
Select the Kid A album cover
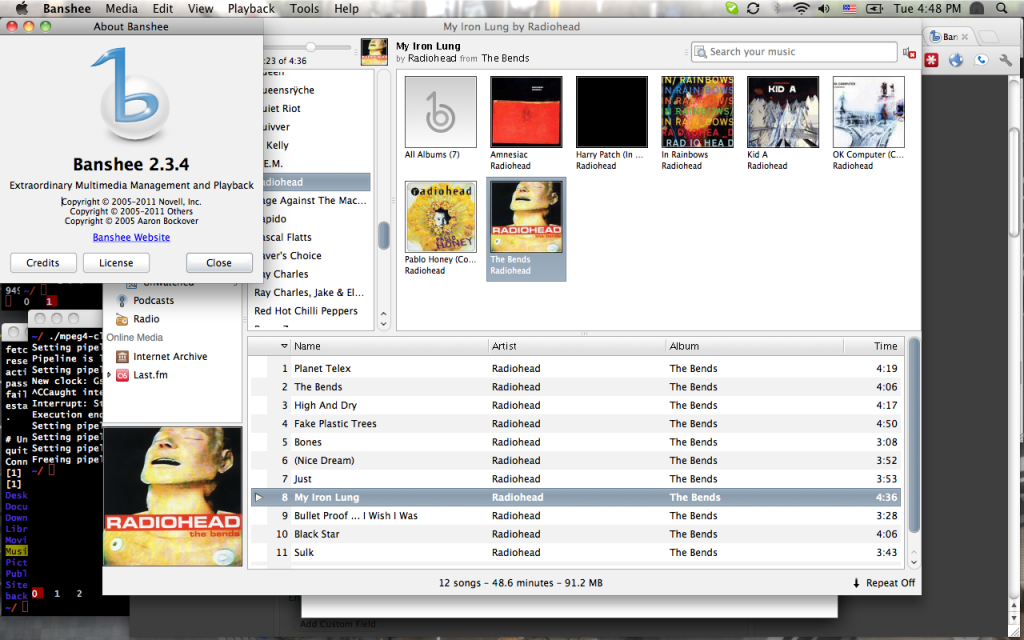(x=783, y=112)
